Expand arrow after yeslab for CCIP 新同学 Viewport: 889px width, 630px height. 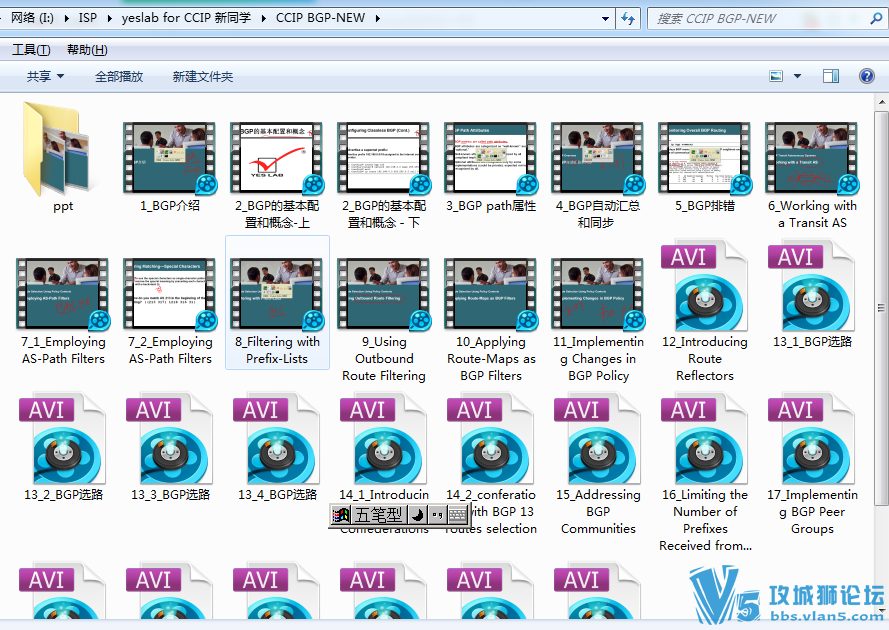click(264, 18)
